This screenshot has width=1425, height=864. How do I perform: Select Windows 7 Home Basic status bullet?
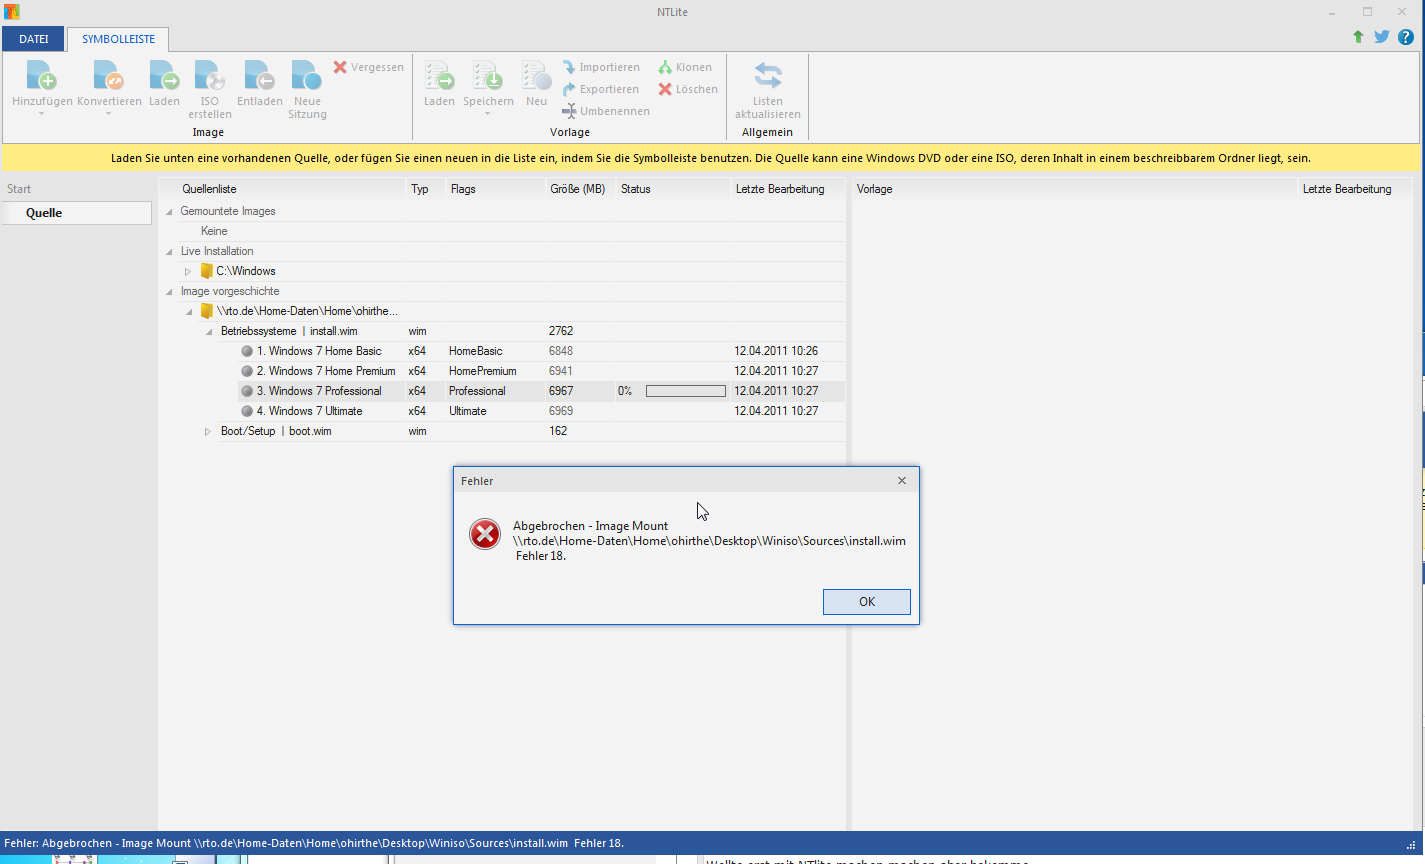click(x=247, y=351)
